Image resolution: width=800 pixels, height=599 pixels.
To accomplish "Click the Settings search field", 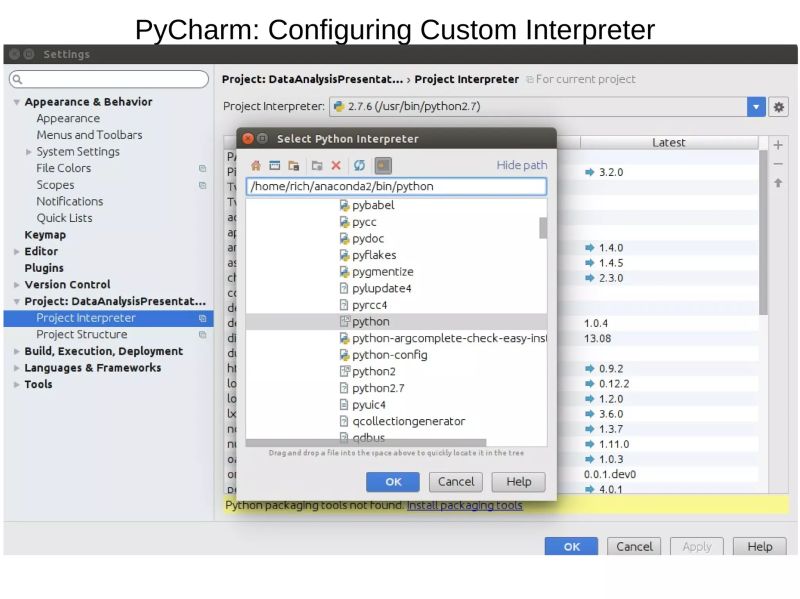I will [107, 78].
